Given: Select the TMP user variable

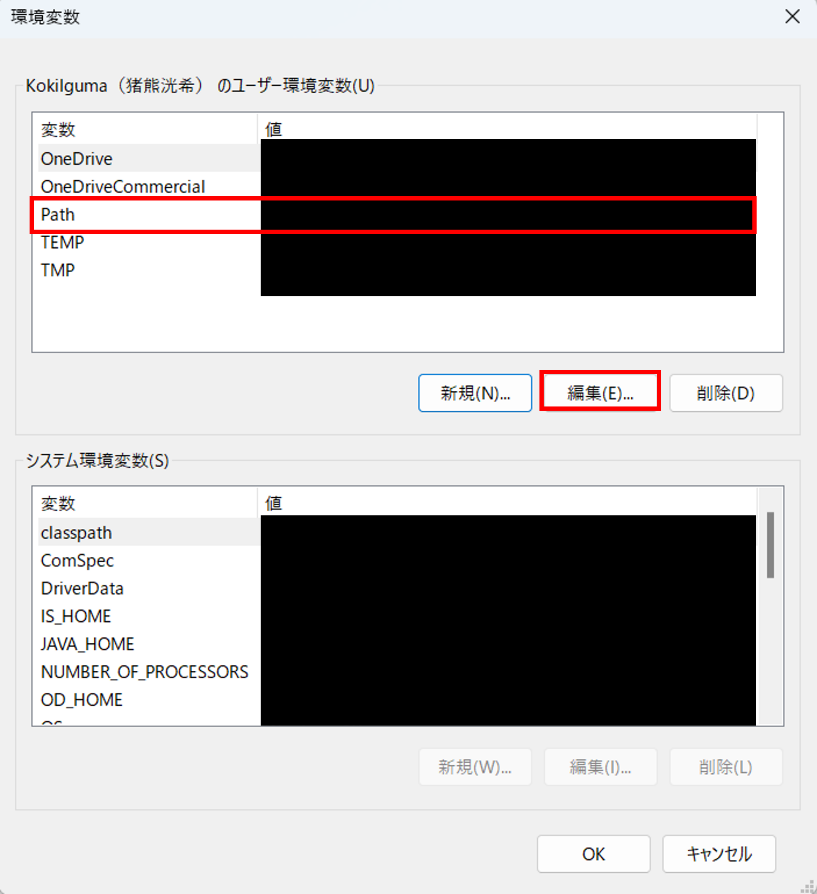Looking at the screenshot, I should point(397,270).
